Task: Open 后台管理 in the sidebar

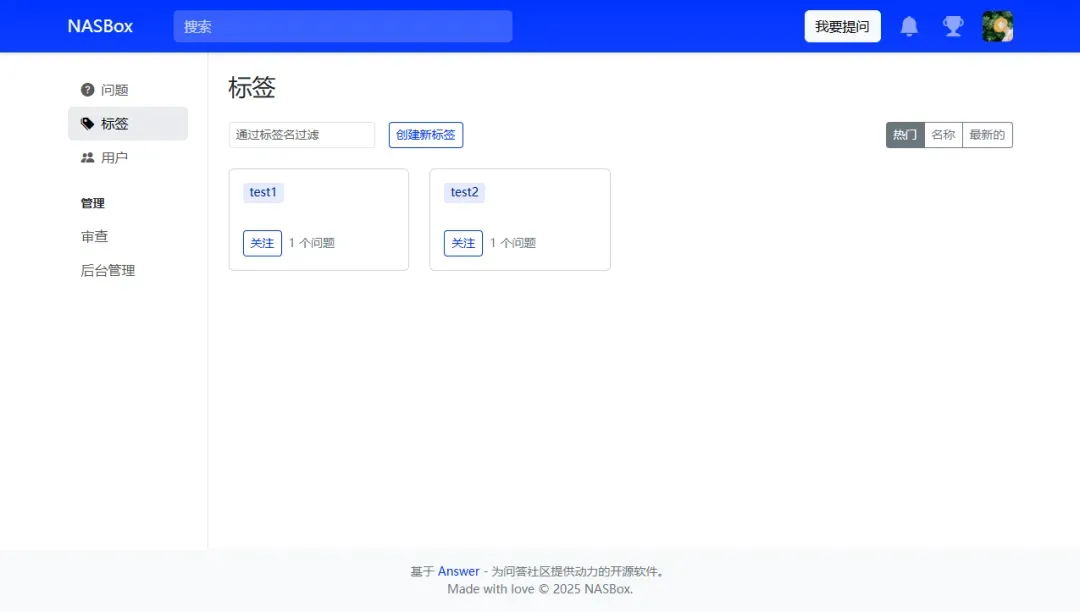Action: 108,271
